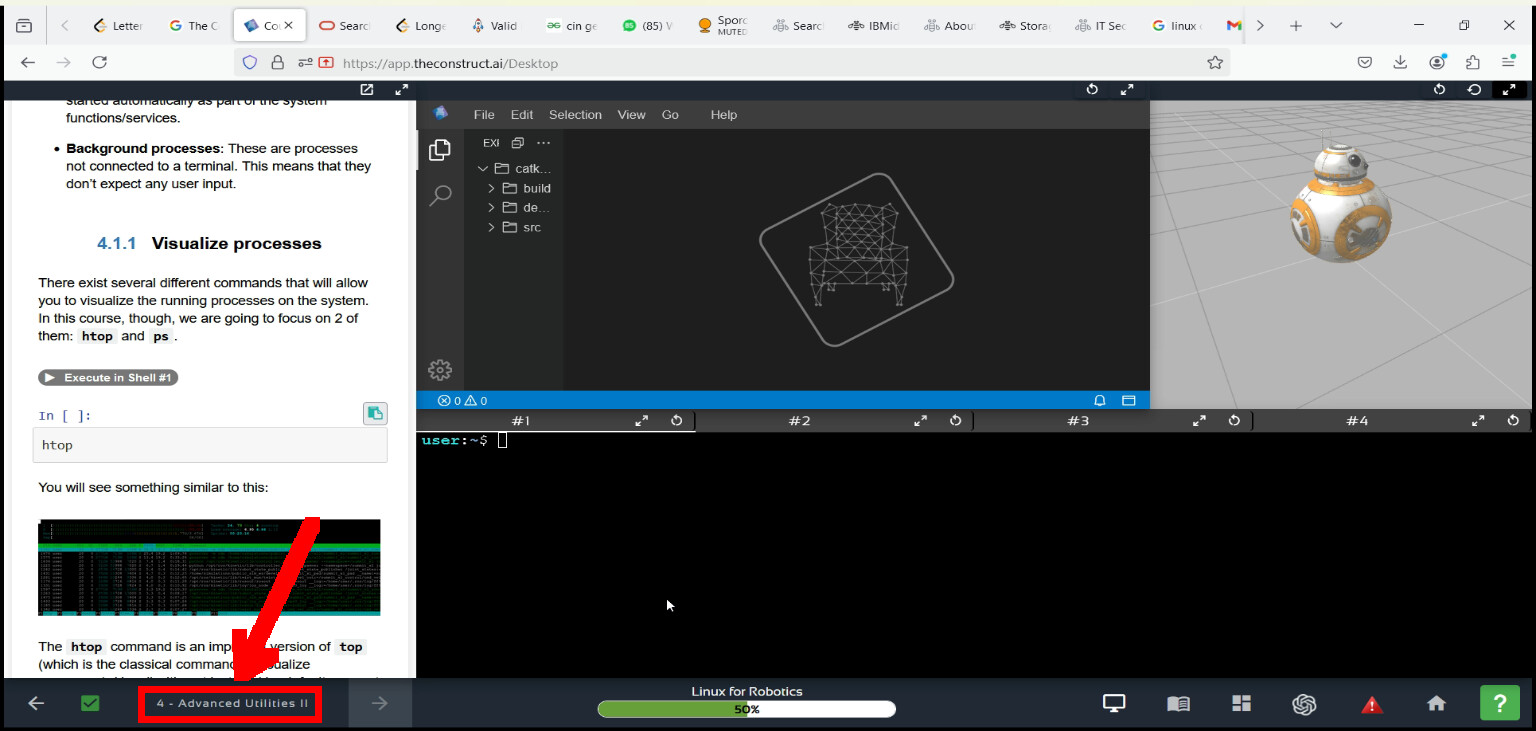Open the AI assistant icon
Image resolution: width=1536 pixels, height=731 pixels.
click(x=1304, y=704)
